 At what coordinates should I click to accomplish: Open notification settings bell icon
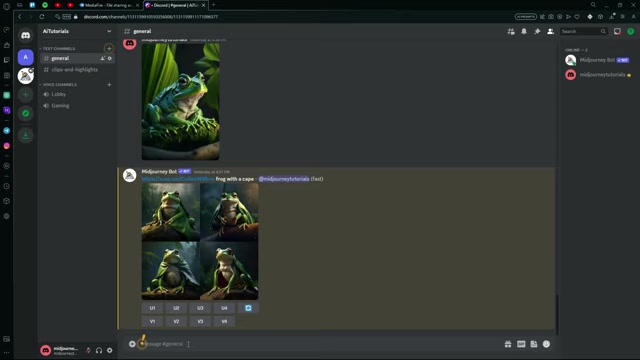tap(524, 31)
